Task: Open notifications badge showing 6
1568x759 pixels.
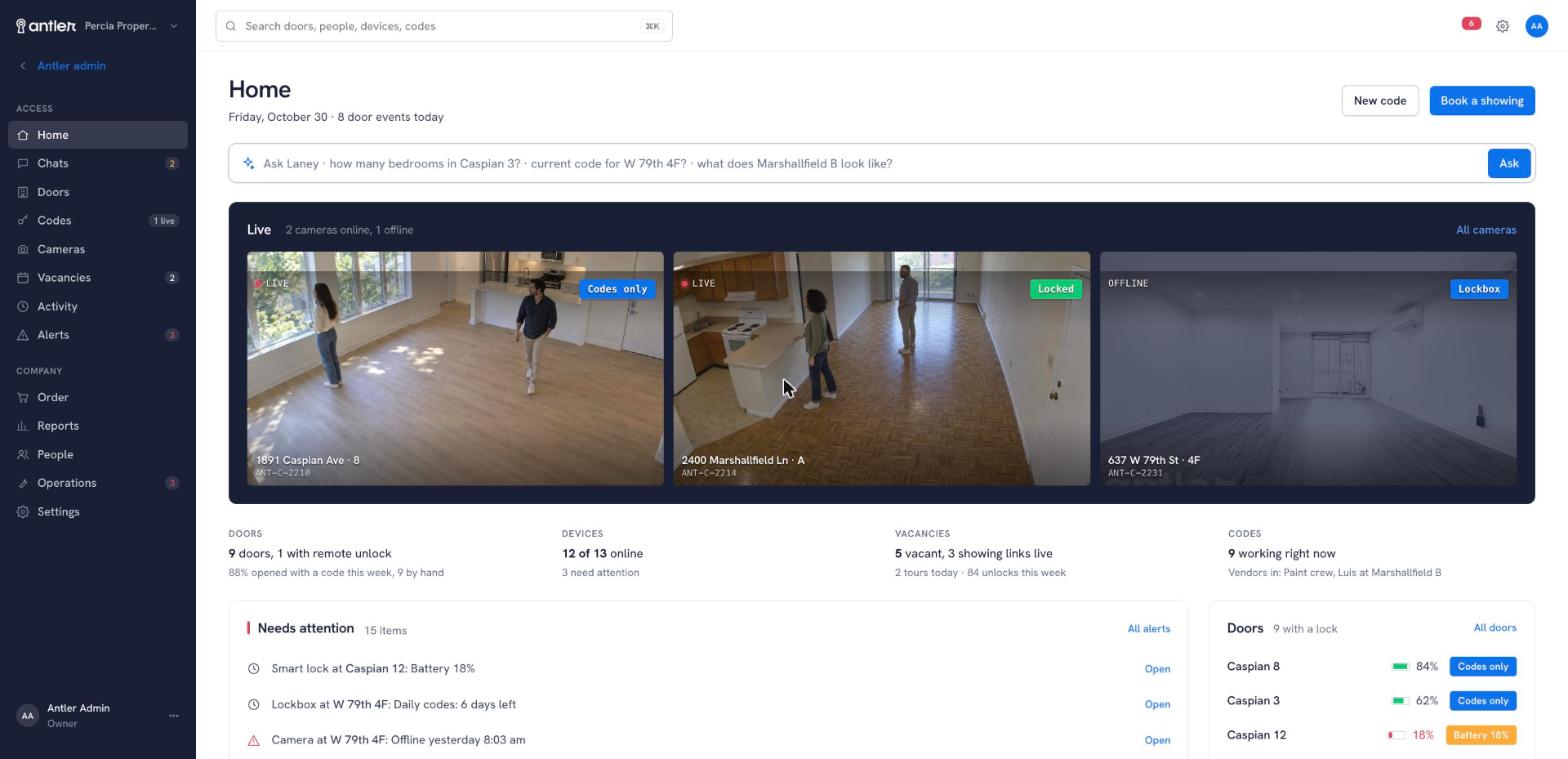Action: click(x=1470, y=23)
